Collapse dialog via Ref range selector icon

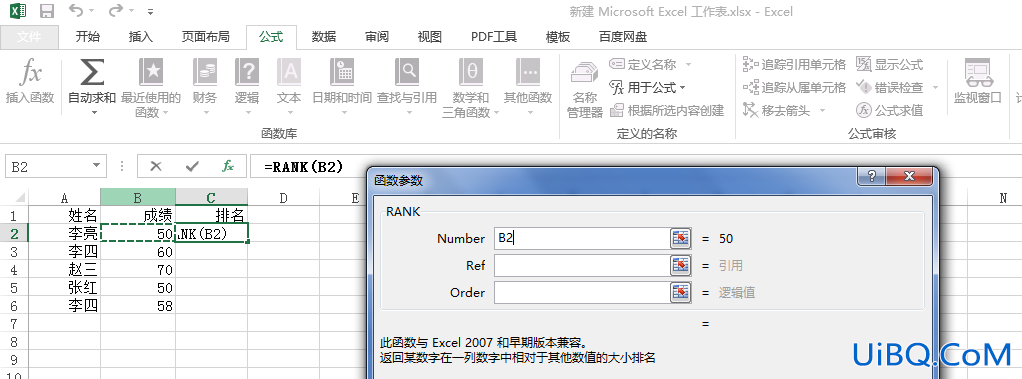click(x=680, y=265)
